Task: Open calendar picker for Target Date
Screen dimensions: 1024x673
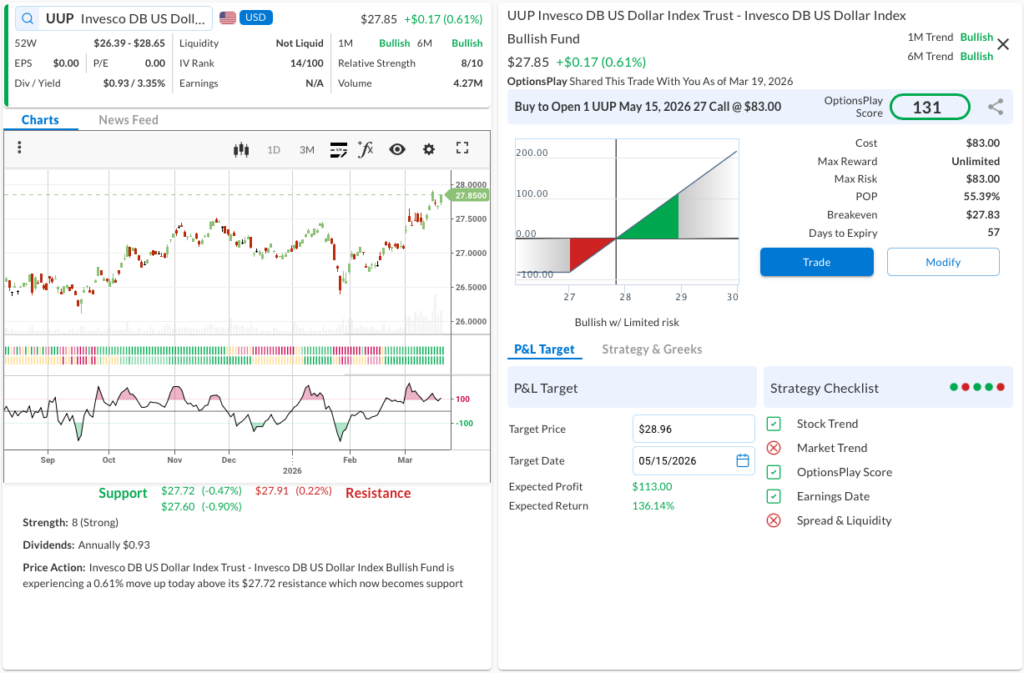Action: pyautogui.click(x=742, y=461)
